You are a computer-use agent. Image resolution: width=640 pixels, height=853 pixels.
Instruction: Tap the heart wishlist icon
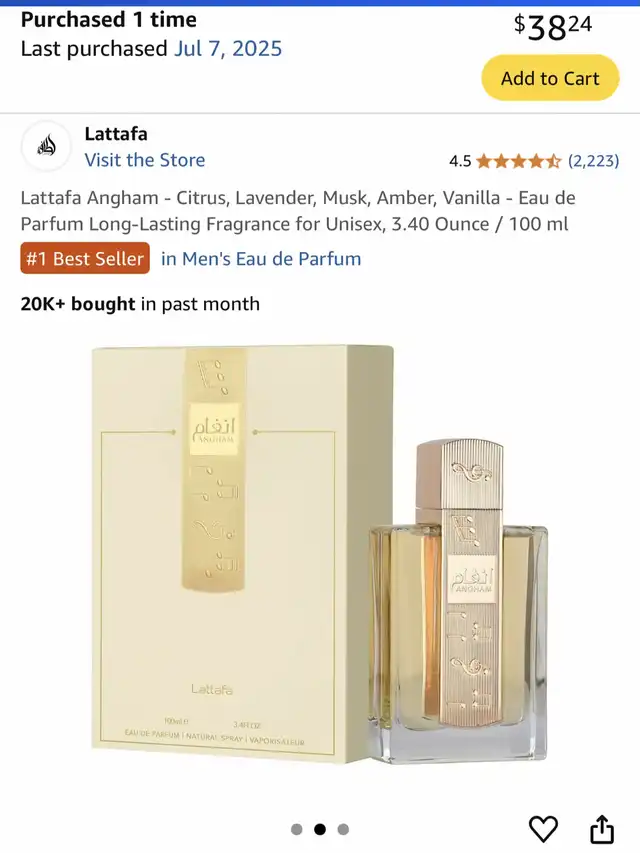[x=543, y=829]
